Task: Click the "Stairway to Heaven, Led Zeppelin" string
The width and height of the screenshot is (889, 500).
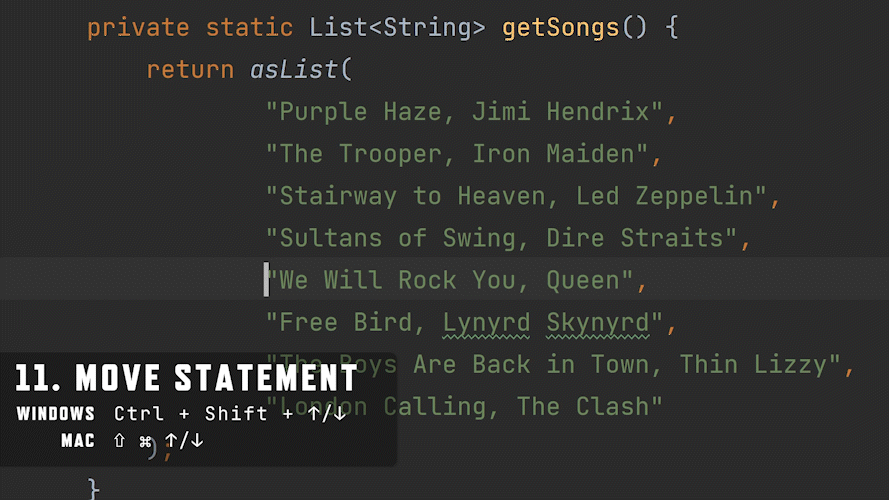Action: (516, 196)
